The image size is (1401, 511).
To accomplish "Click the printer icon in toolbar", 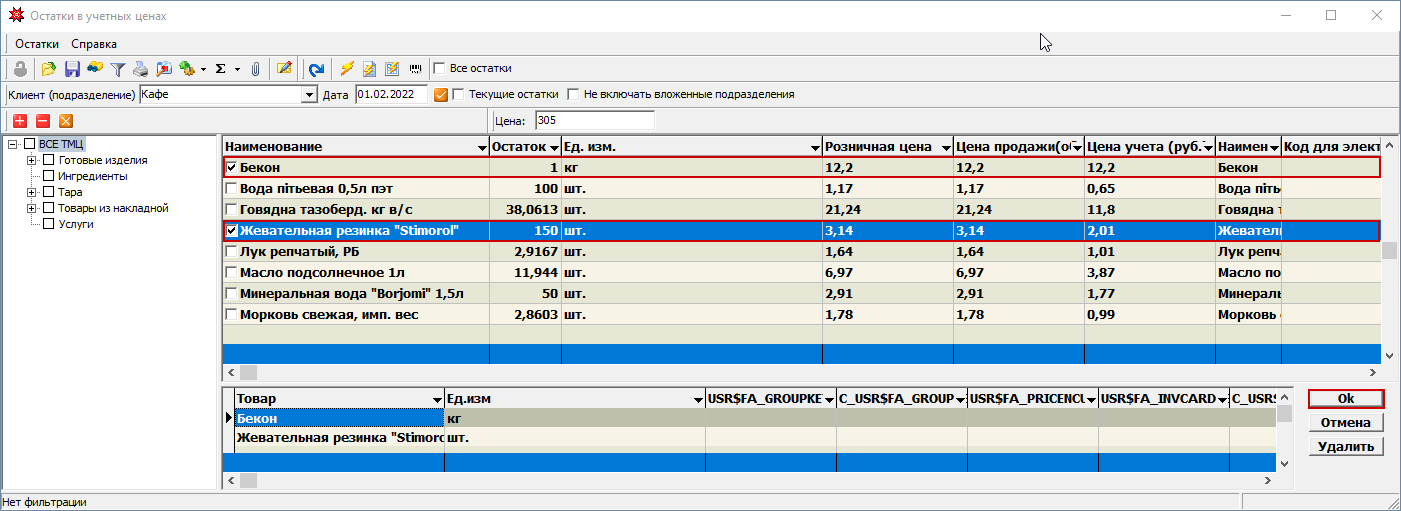I will point(140,69).
